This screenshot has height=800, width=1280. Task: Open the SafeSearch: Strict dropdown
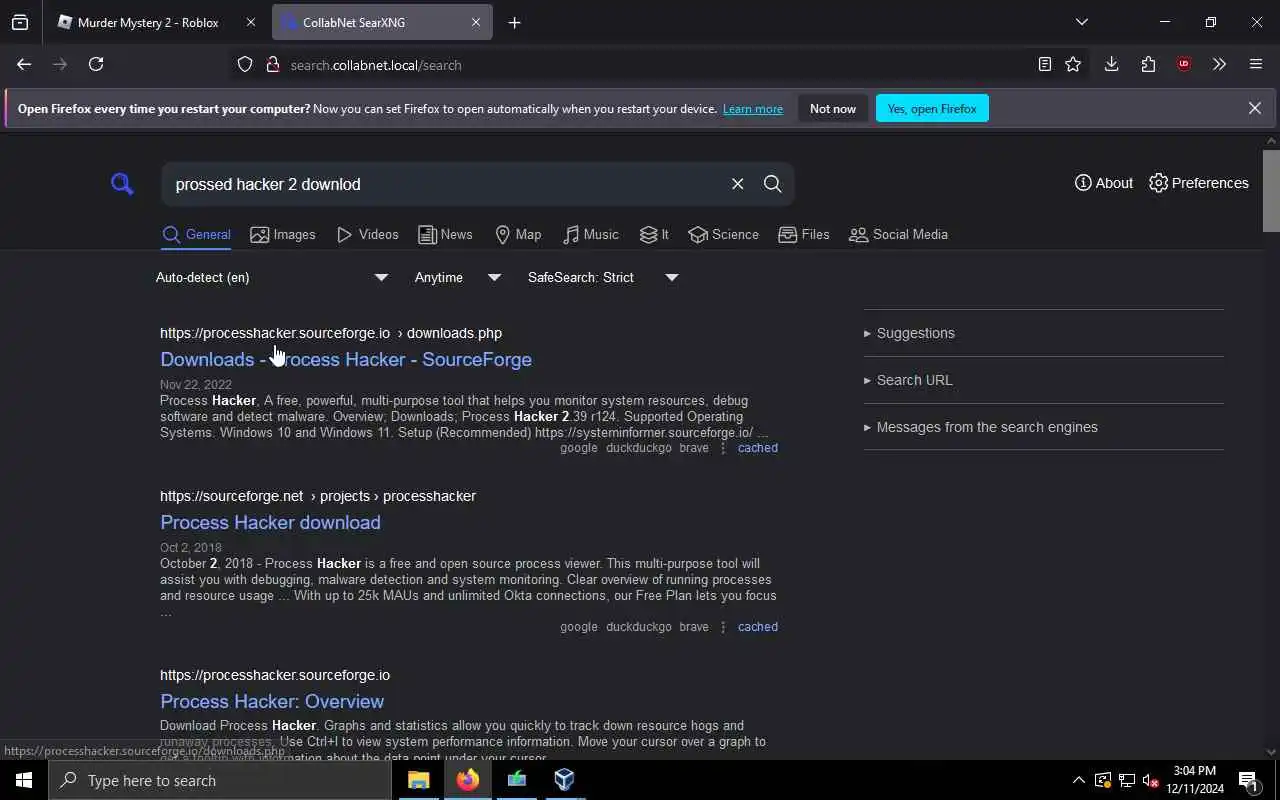coord(602,277)
